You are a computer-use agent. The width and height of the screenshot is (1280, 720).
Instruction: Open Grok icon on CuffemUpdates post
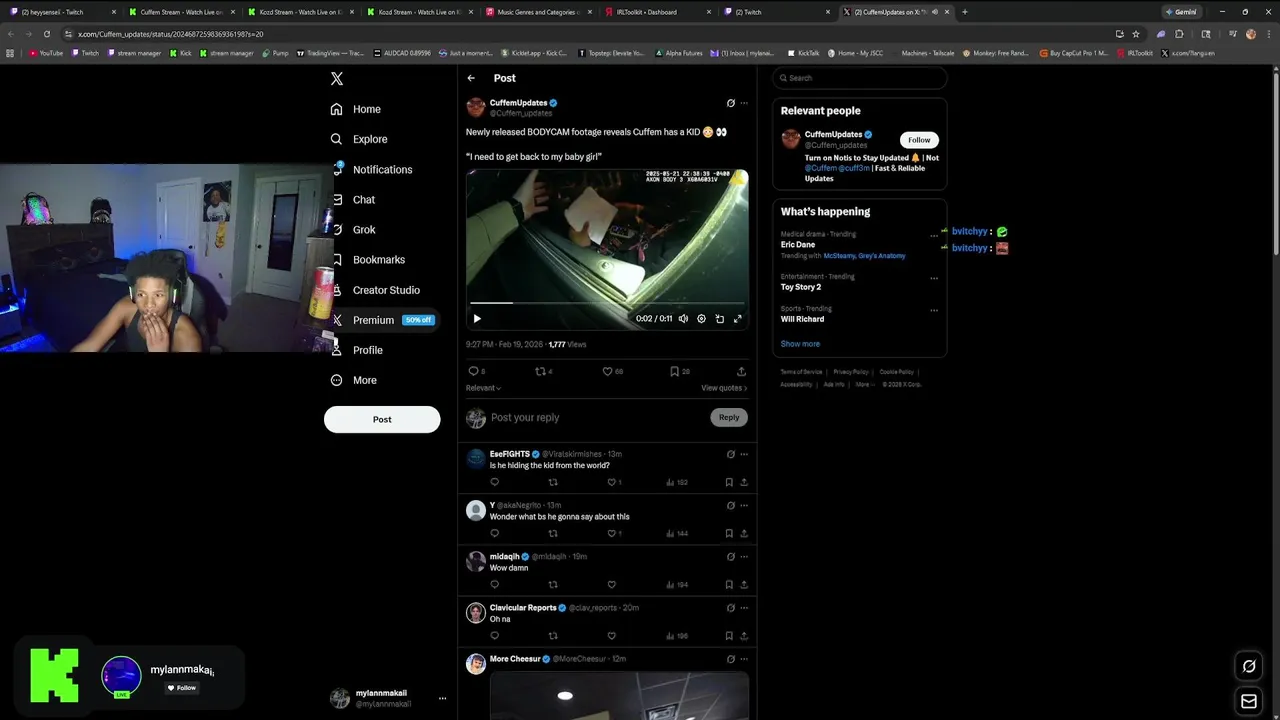(730, 103)
